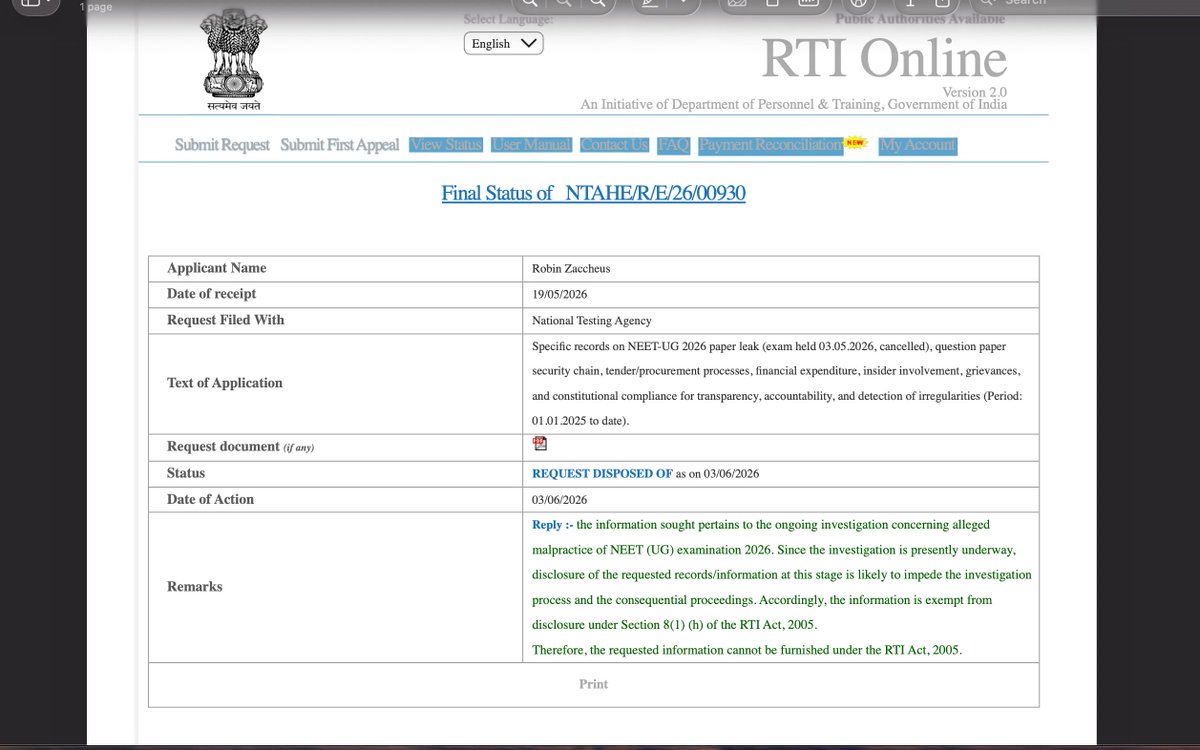Click the RTI Online title heading
Screen dimensions: 1200x750
click(x=884, y=58)
